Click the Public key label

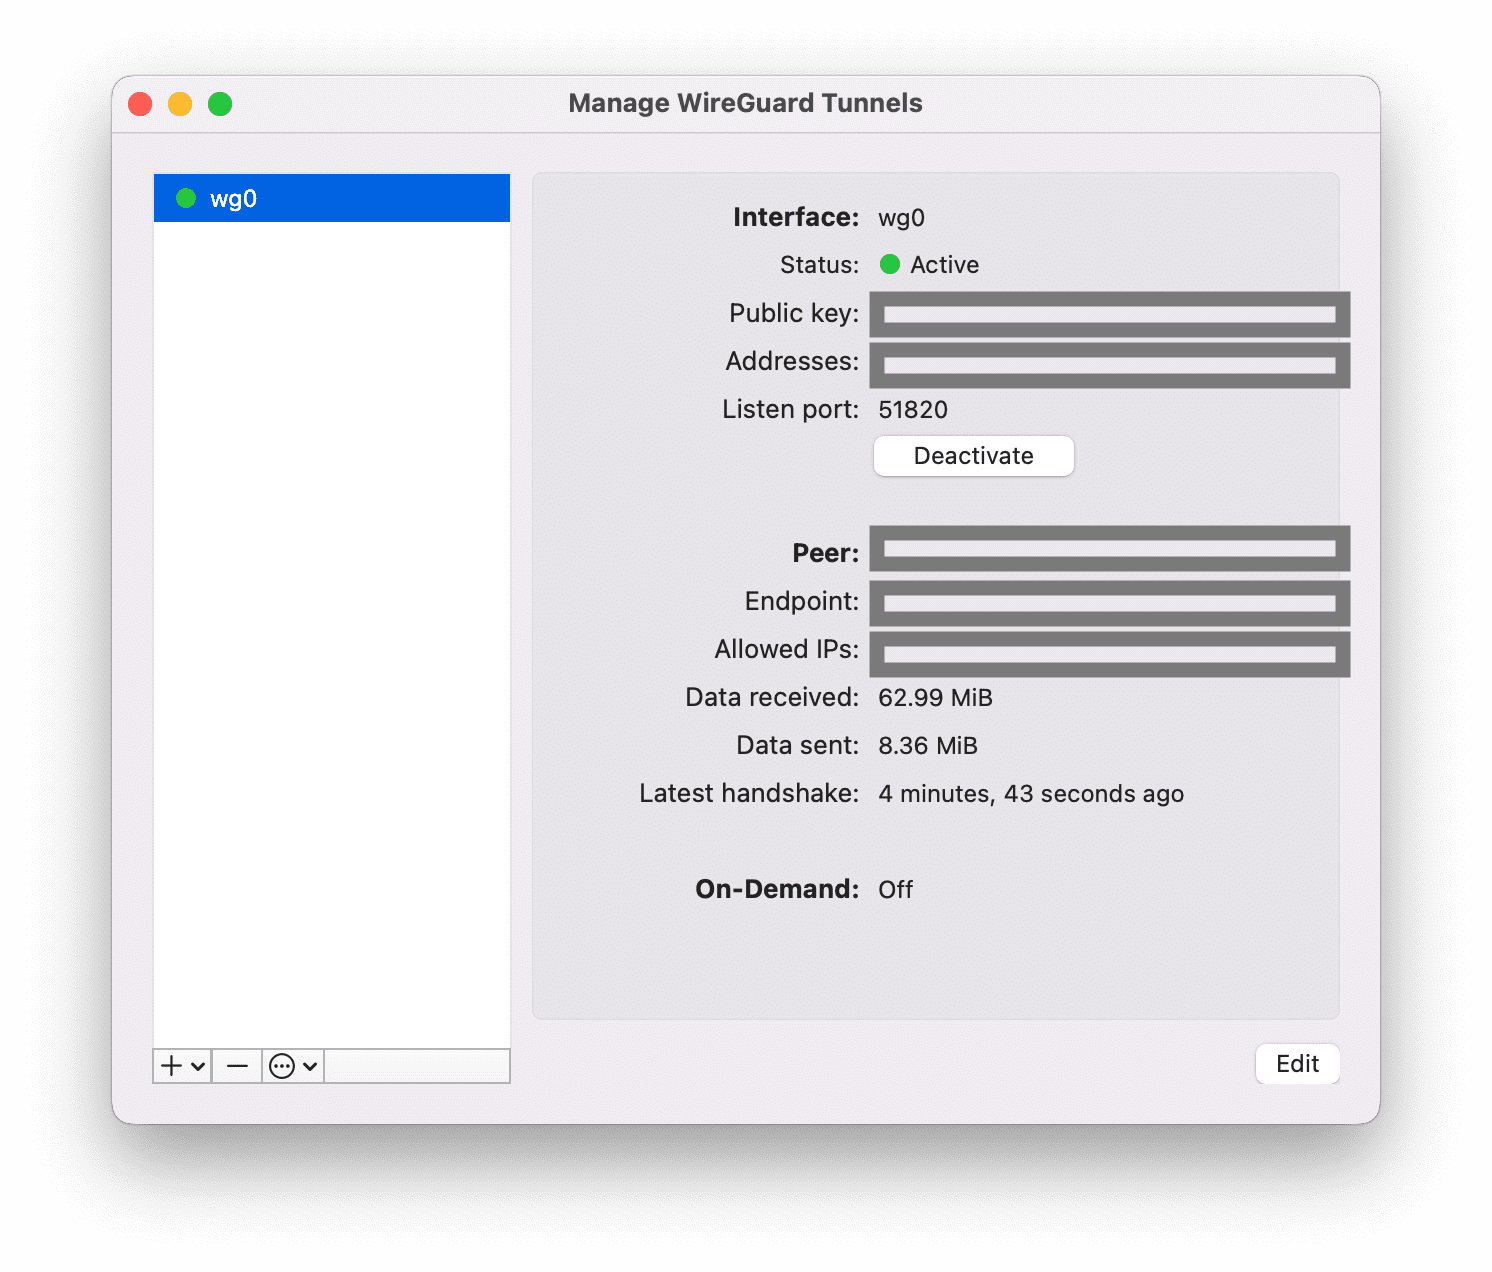coord(794,314)
